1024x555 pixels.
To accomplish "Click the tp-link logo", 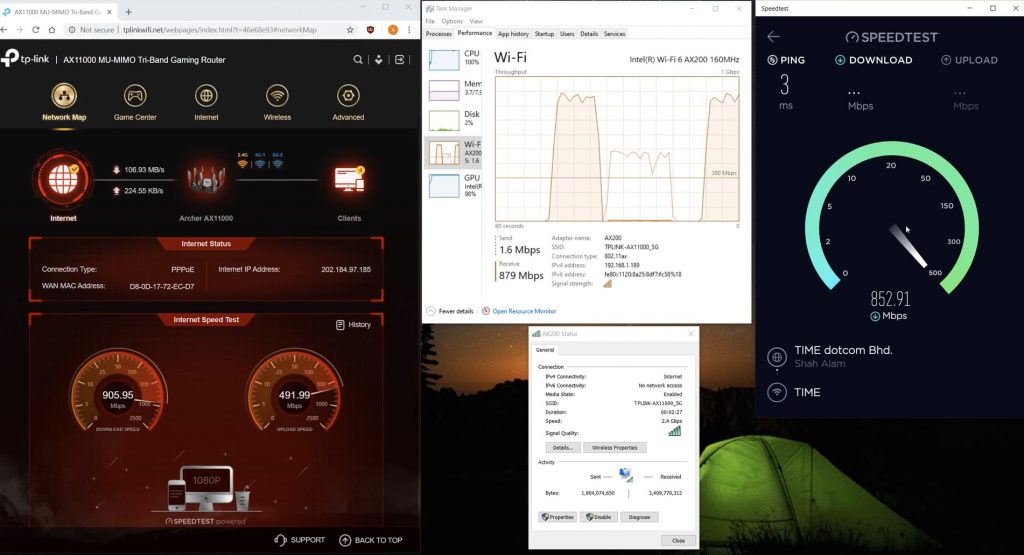I will 25,58.
